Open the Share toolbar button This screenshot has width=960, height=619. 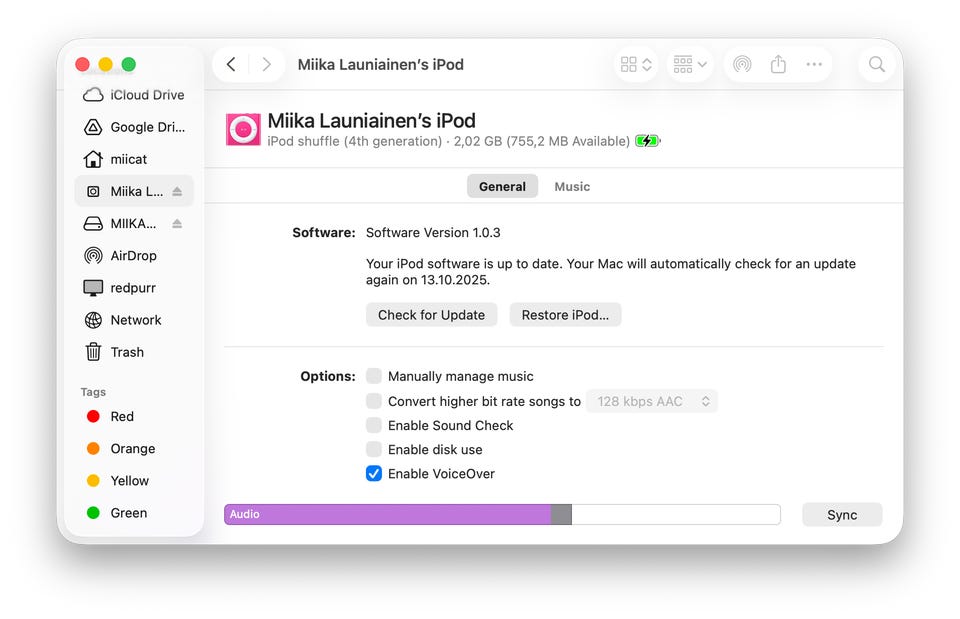coord(778,64)
